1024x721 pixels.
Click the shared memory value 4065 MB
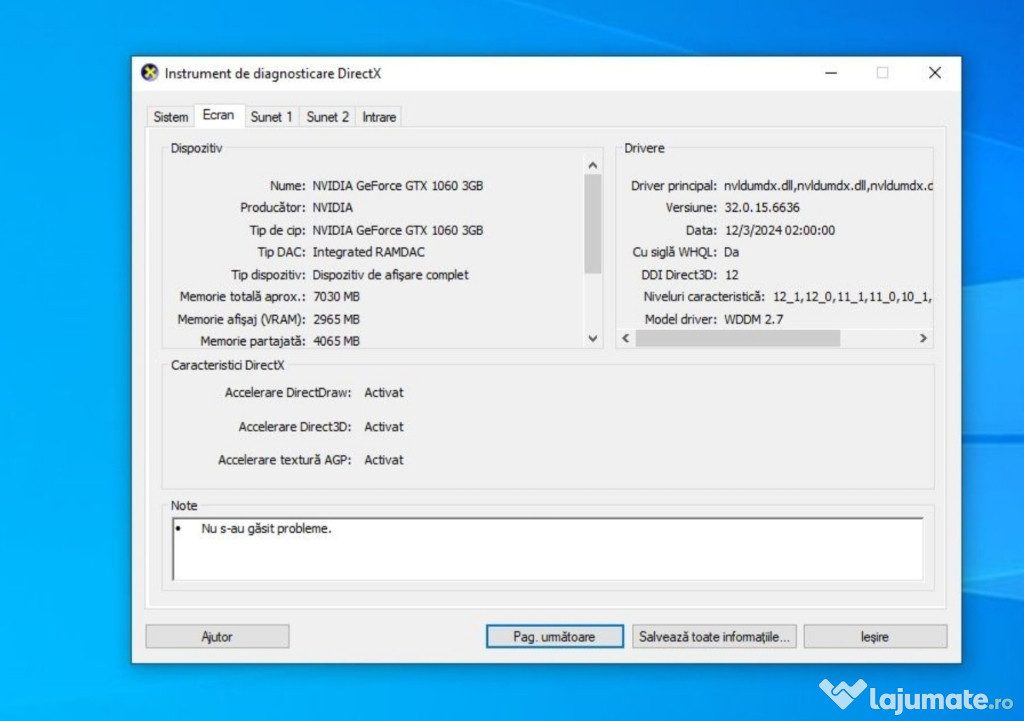pos(336,341)
